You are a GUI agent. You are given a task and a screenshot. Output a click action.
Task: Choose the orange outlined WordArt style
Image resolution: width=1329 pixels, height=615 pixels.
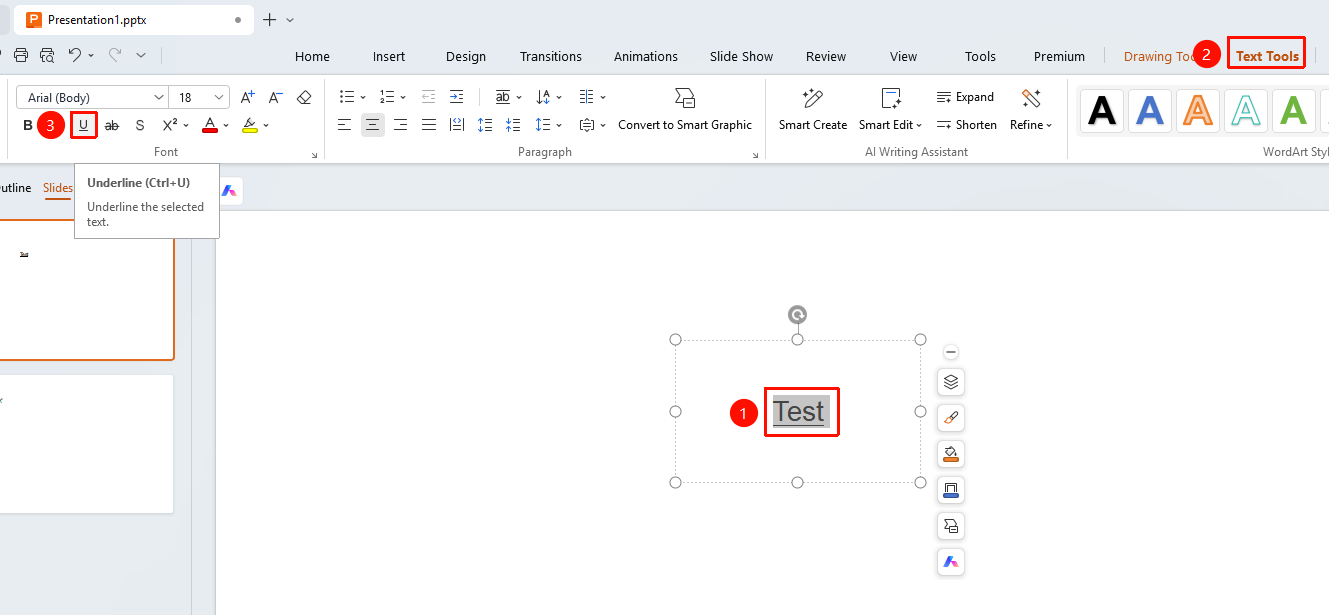pos(1198,111)
